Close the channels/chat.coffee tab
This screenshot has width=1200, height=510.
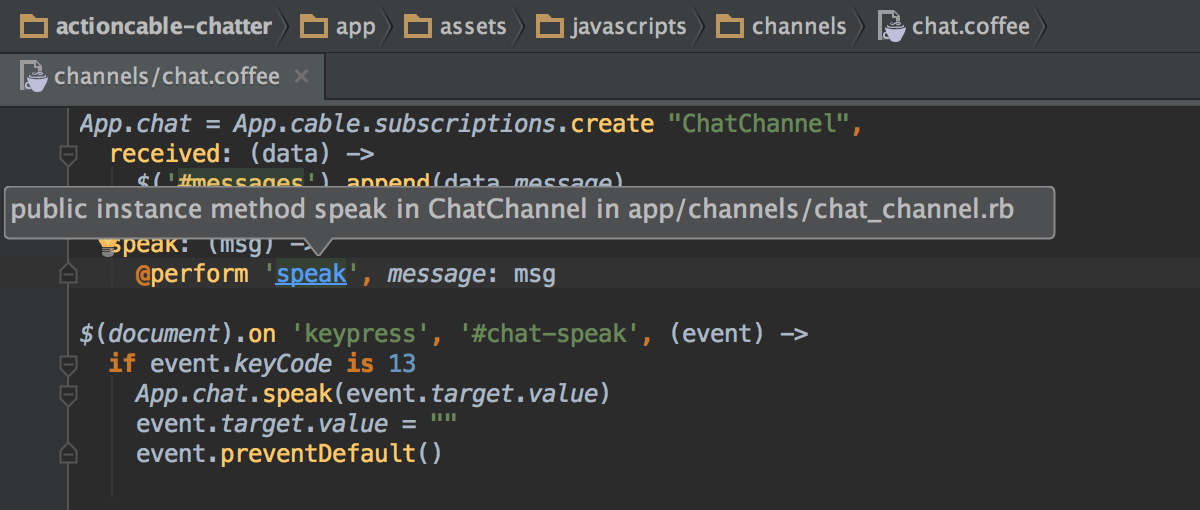click(x=302, y=76)
